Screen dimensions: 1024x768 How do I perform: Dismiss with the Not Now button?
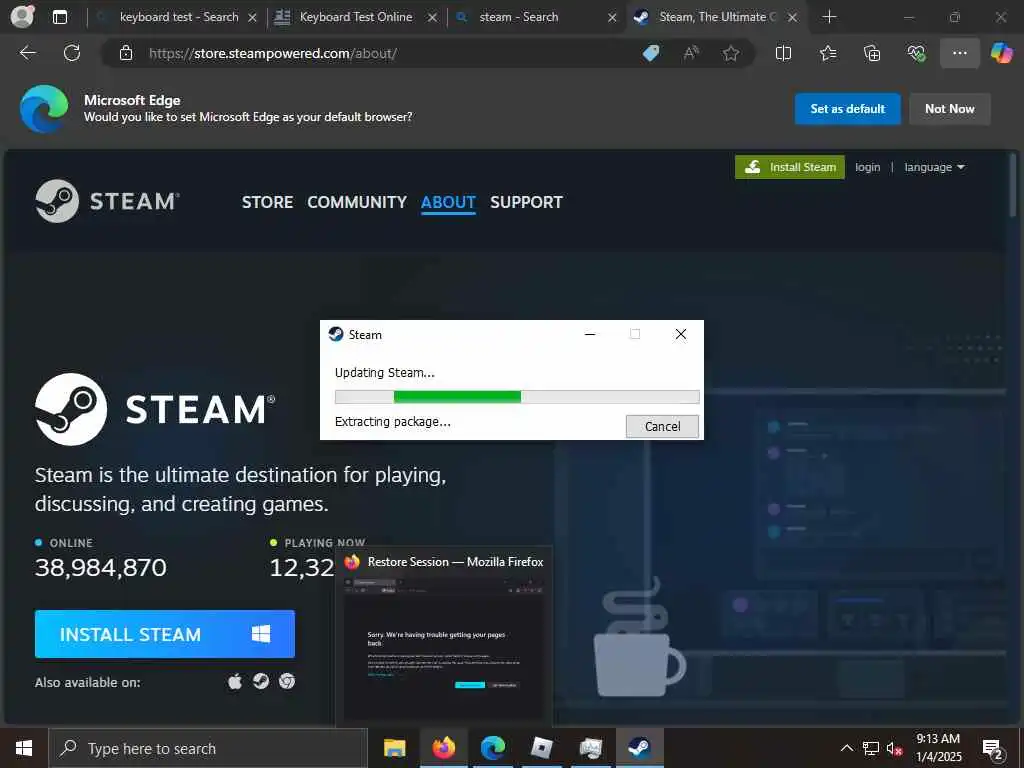950,108
